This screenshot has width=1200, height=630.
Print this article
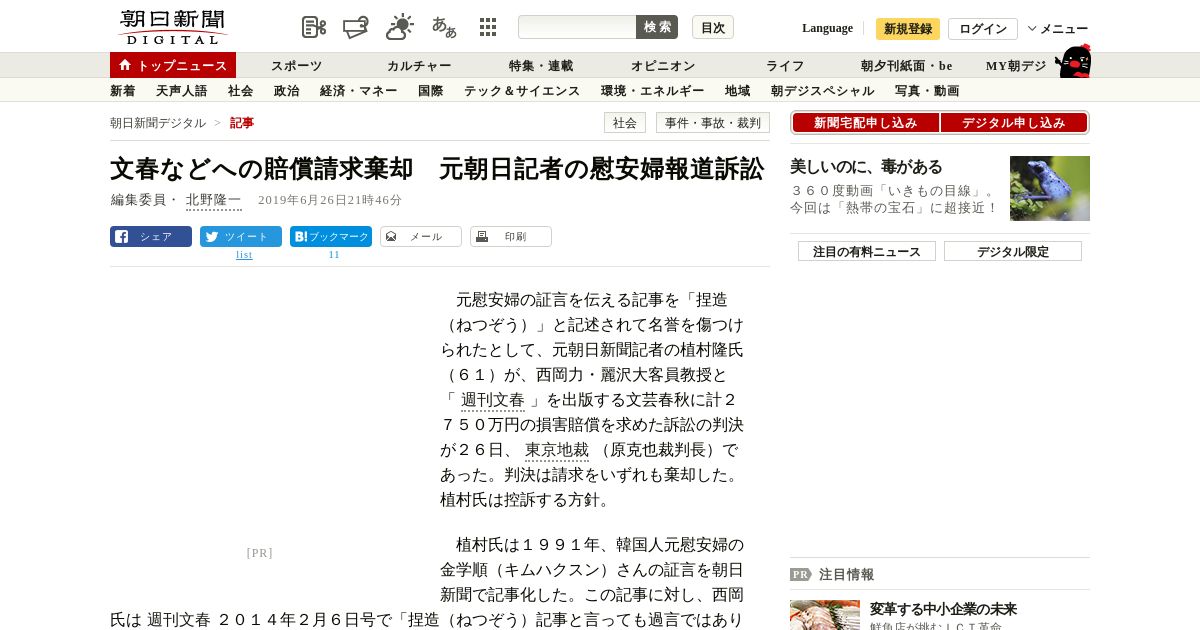[x=511, y=237]
